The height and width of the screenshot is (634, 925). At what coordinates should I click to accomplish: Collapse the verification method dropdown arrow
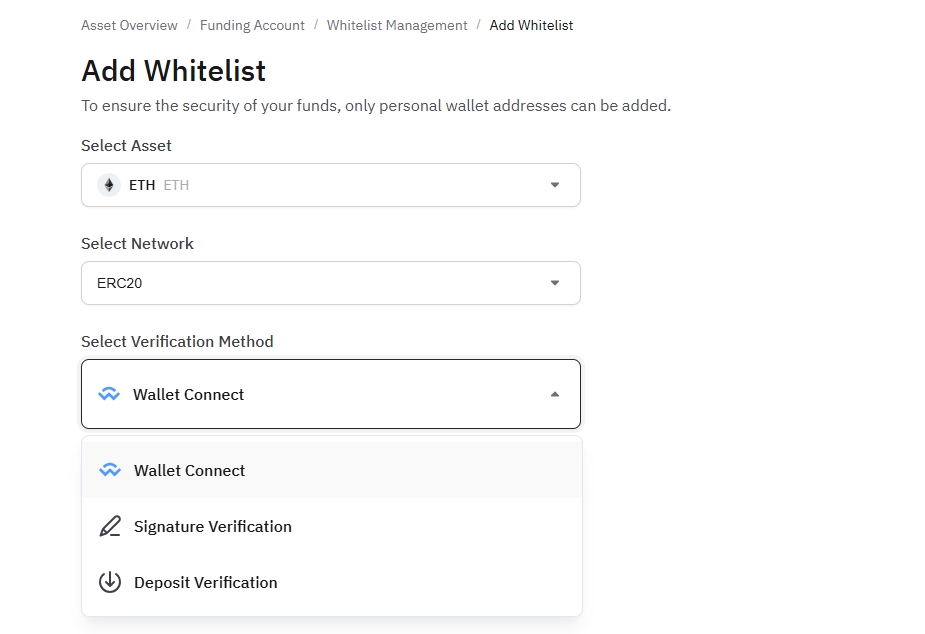pyautogui.click(x=555, y=394)
